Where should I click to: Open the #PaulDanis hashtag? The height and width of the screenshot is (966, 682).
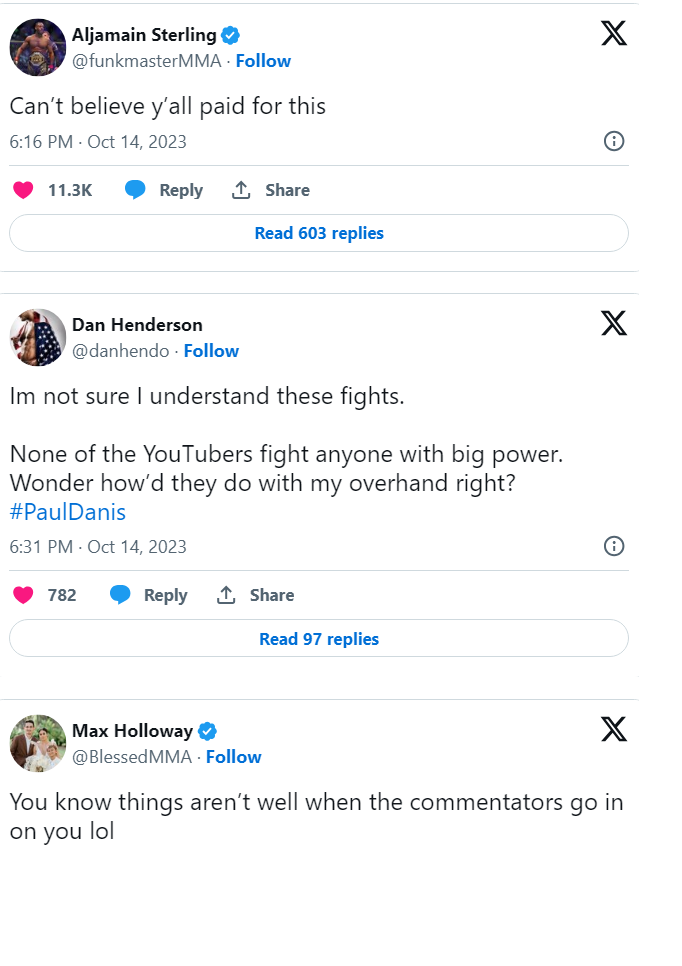click(68, 512)
